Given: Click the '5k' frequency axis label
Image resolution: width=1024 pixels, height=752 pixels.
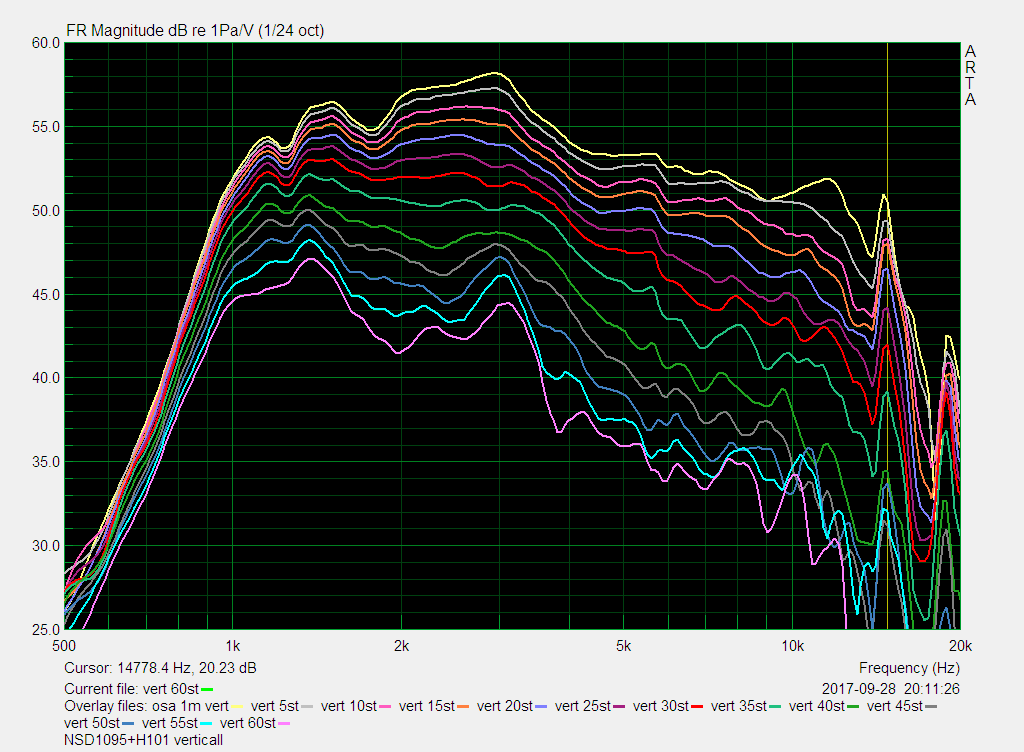Looking at the screenshot, I should click(624, 646).
